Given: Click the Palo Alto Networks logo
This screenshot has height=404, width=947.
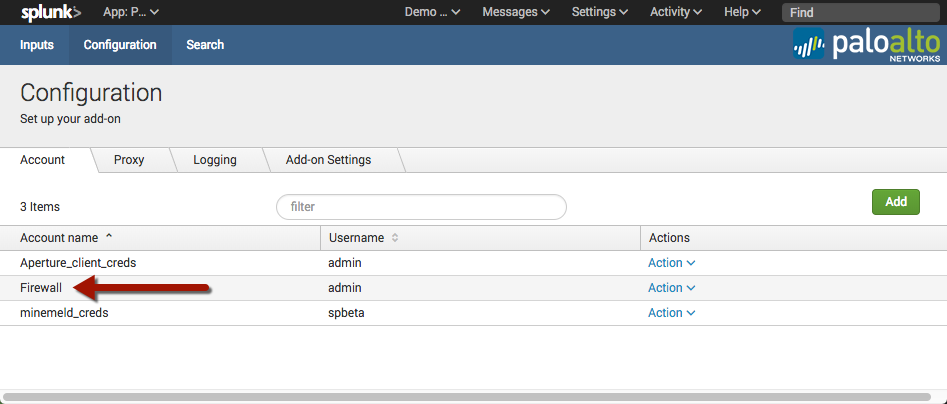Looking at the screenshot, I should 866,45.
